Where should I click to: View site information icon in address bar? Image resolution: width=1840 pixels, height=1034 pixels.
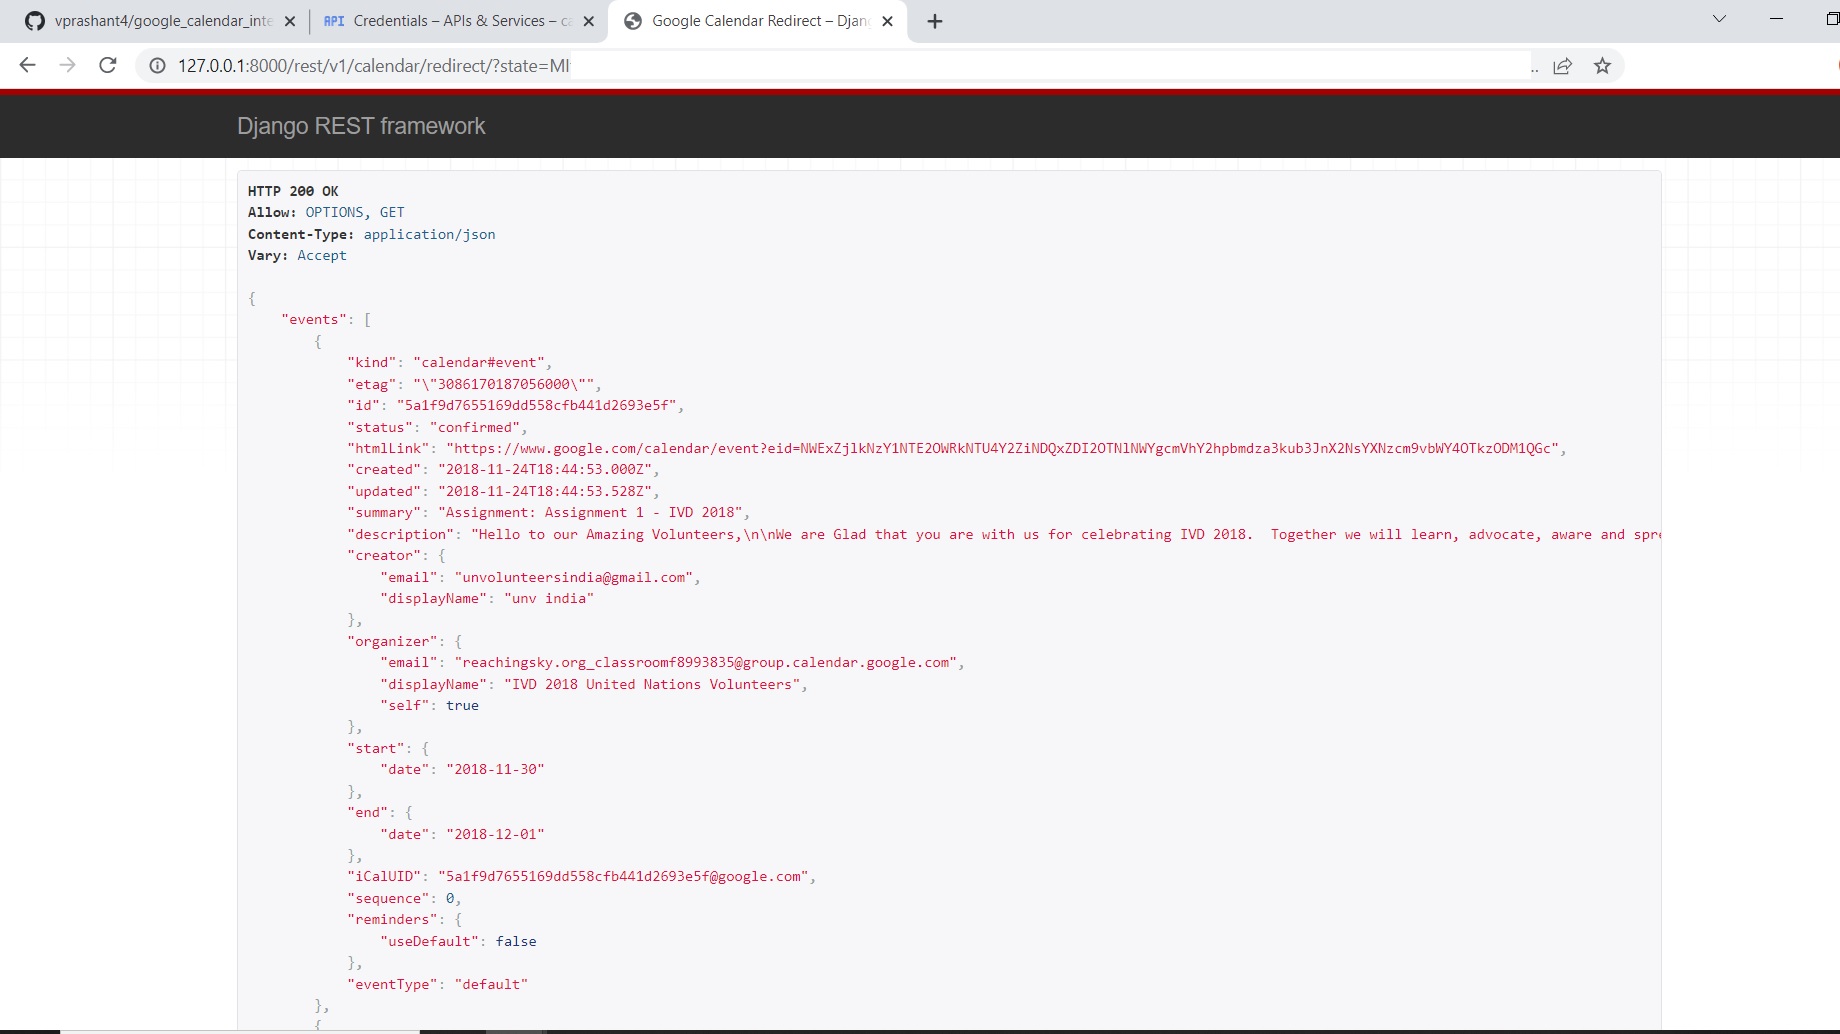coord(157,66)
